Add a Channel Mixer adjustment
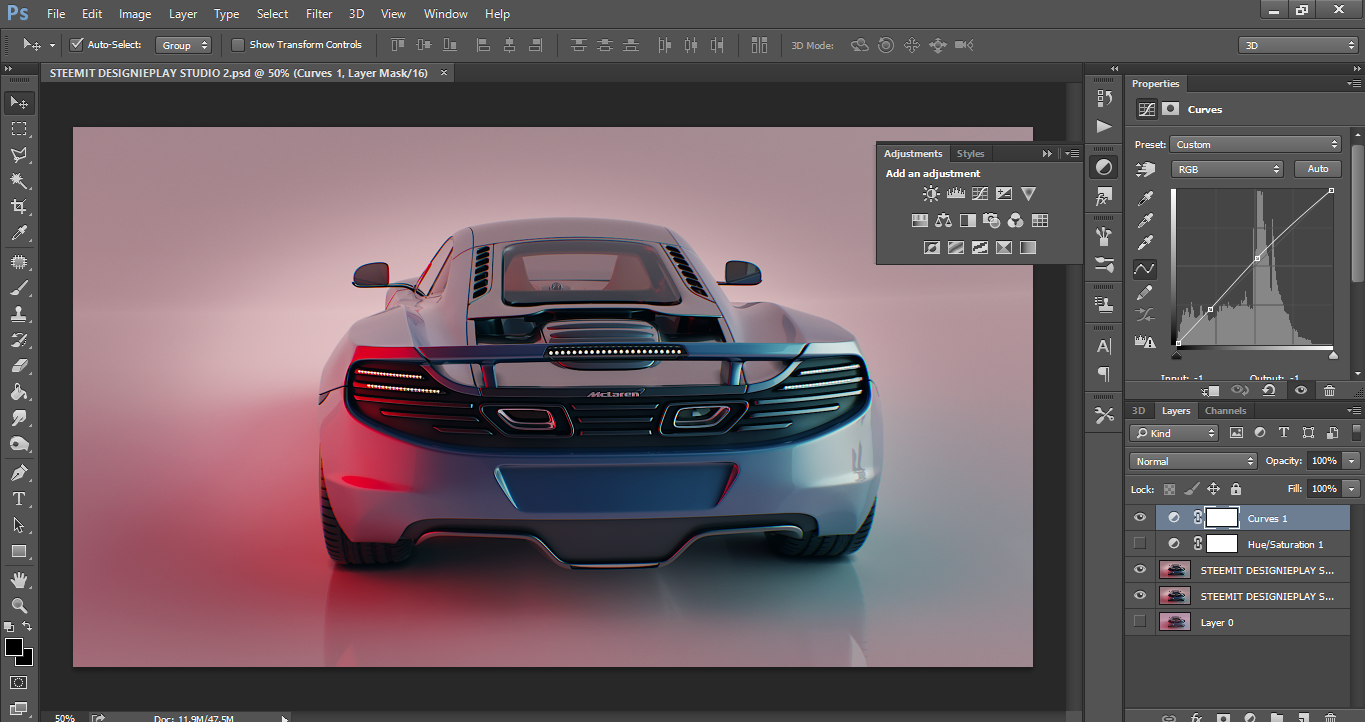Viewport: 1365px width, 722px height. [x=1016, y=220]
